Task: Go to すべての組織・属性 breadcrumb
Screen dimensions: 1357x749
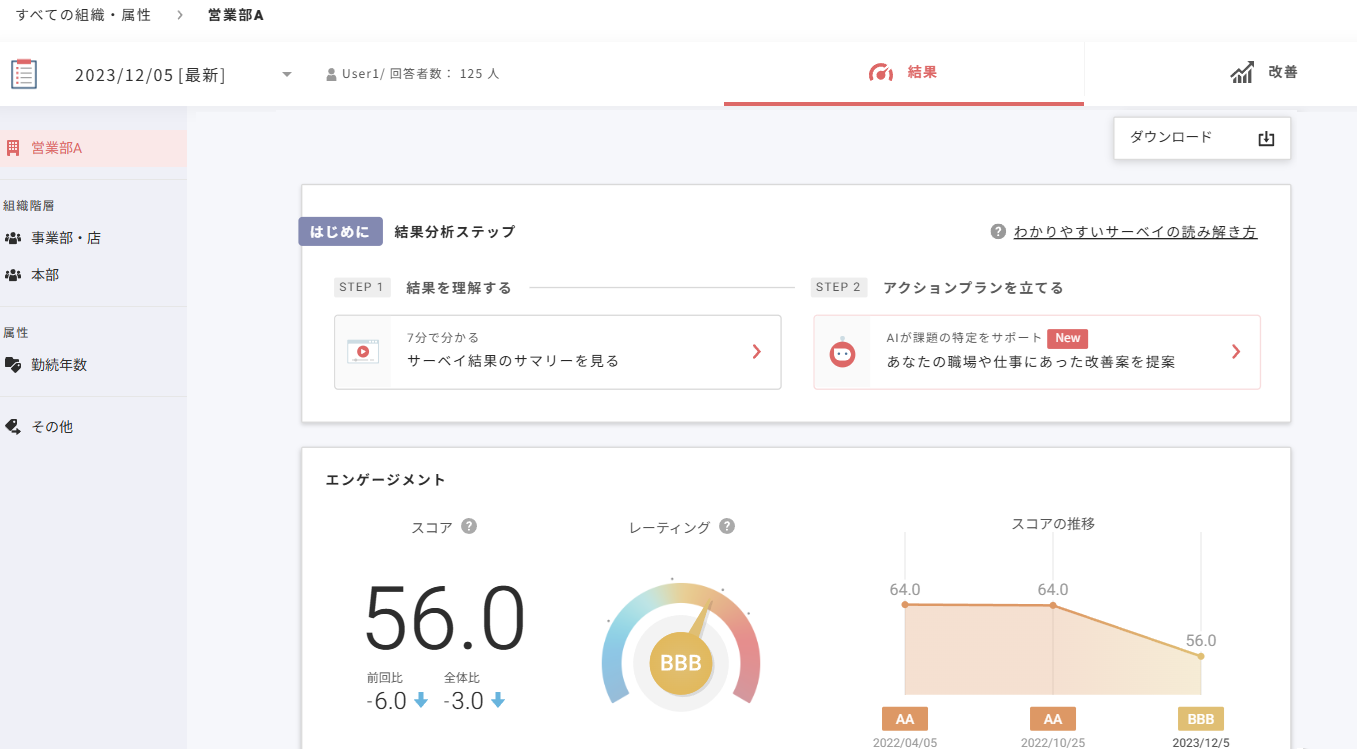Action: [x=83, y=15]
